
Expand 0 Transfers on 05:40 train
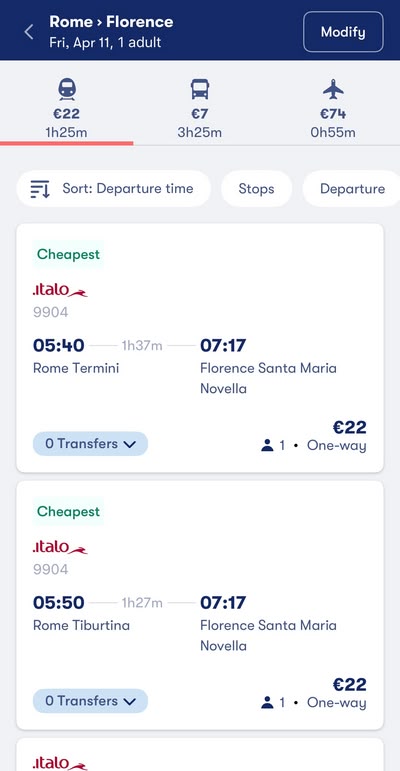(x=91, y=444)
